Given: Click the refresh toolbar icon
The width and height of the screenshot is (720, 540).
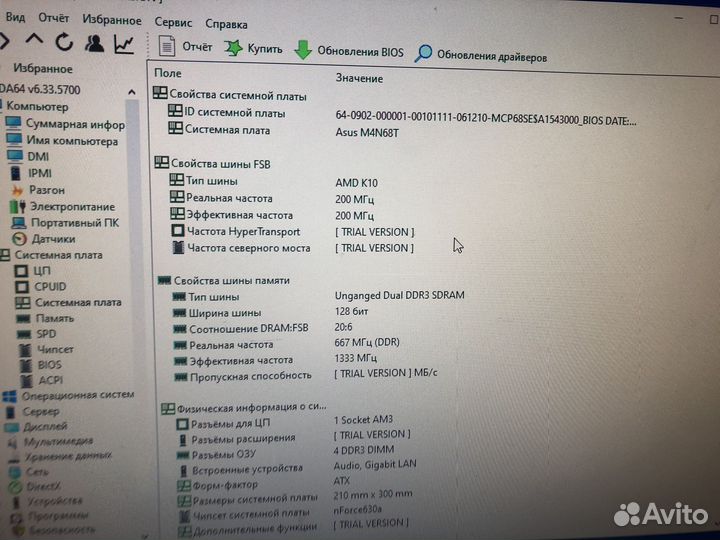Looking at the screenshot, I should (64, 42).
